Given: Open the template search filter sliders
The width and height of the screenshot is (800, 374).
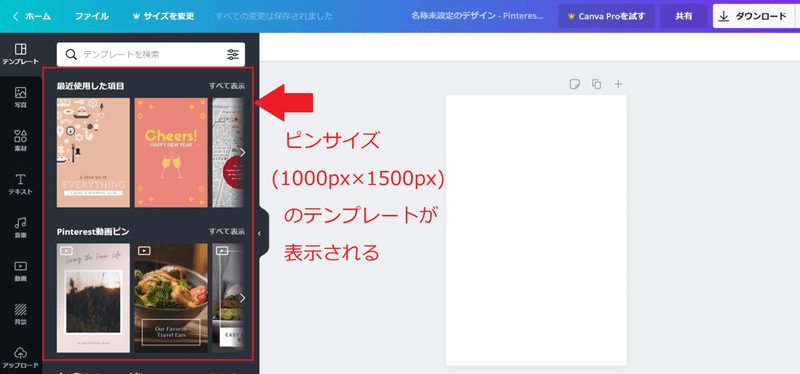Looking at the screenshot, I should pyautogui.click(x=233, y=55).
